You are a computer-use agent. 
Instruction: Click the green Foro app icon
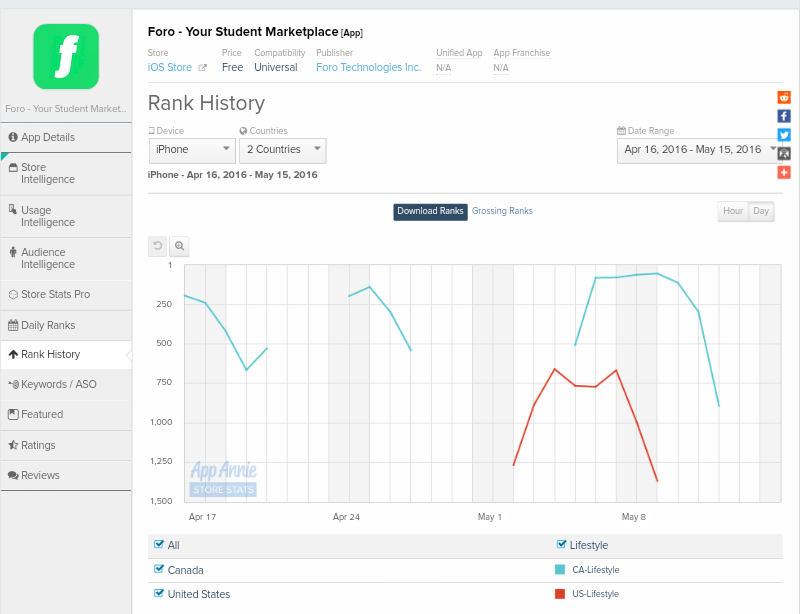(x=66, y=56)
